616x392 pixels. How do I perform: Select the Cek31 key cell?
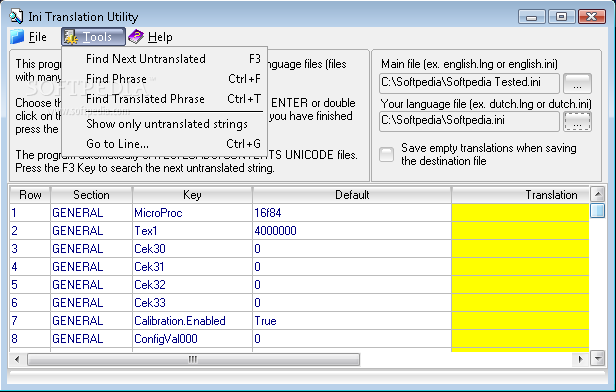(x=192, y=267)
